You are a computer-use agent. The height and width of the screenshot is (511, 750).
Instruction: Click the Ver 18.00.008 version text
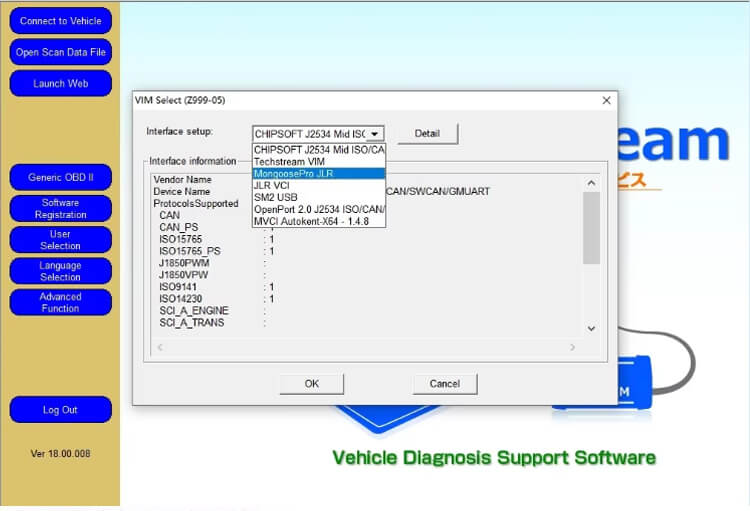[60, 454]
